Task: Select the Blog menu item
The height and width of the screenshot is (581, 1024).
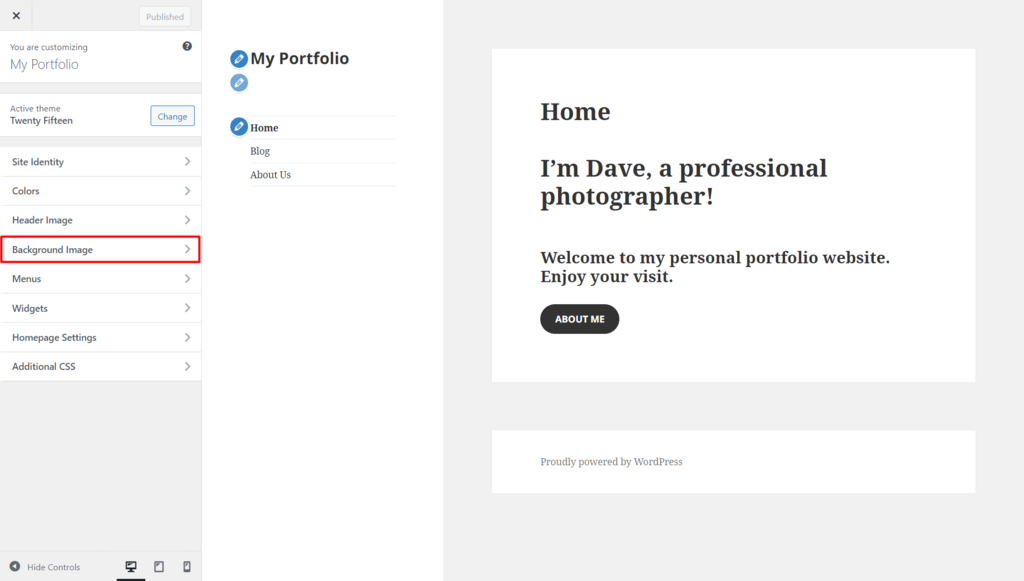Action: (x=260, y=151)
